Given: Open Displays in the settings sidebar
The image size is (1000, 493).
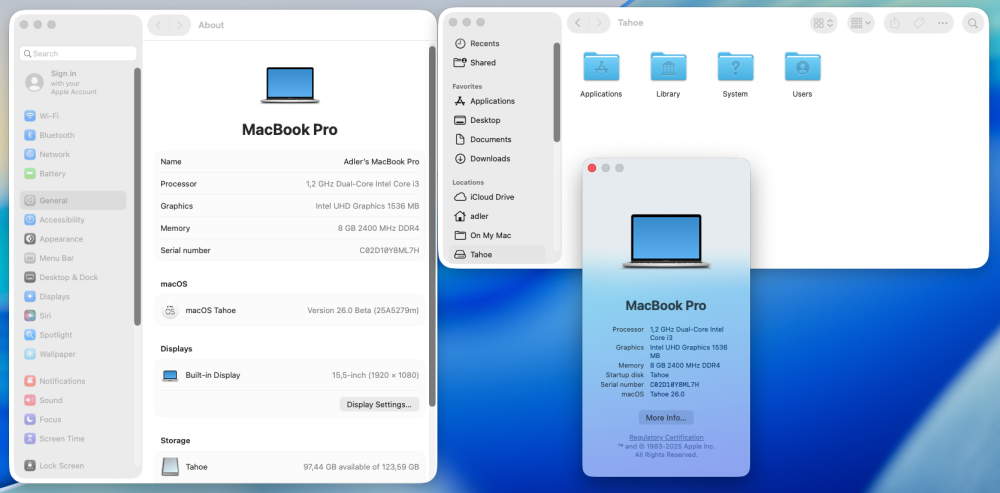Looking at the screenshot, I should coord(73,297).
